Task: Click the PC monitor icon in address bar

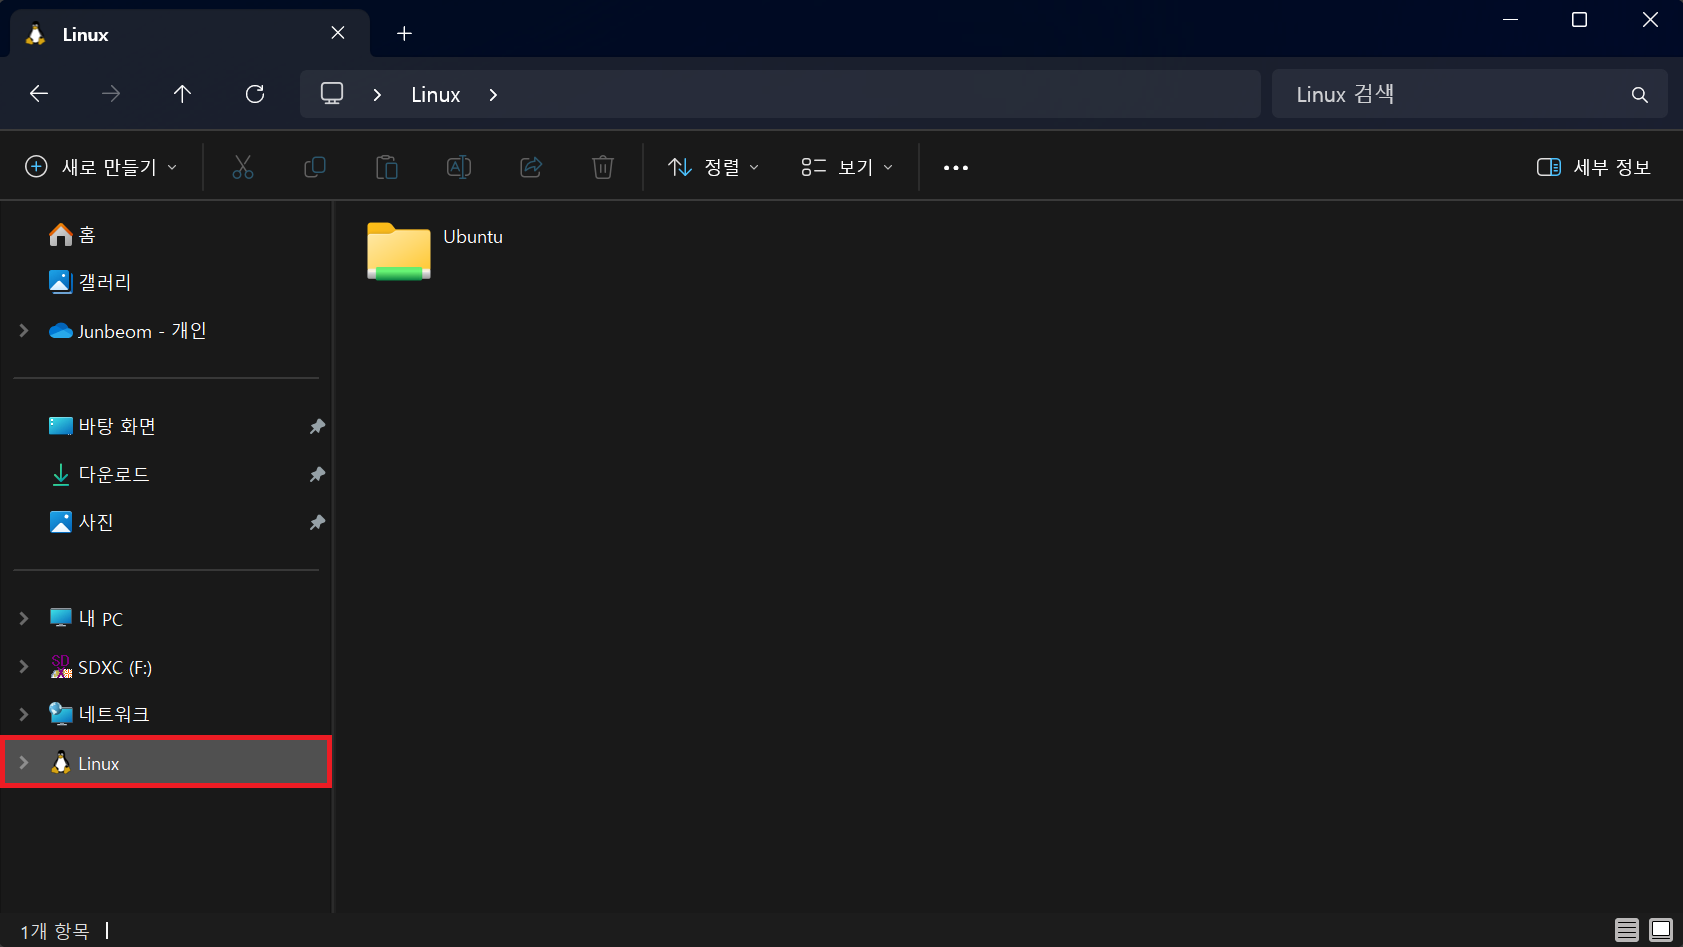Action: tap(332, 94)
